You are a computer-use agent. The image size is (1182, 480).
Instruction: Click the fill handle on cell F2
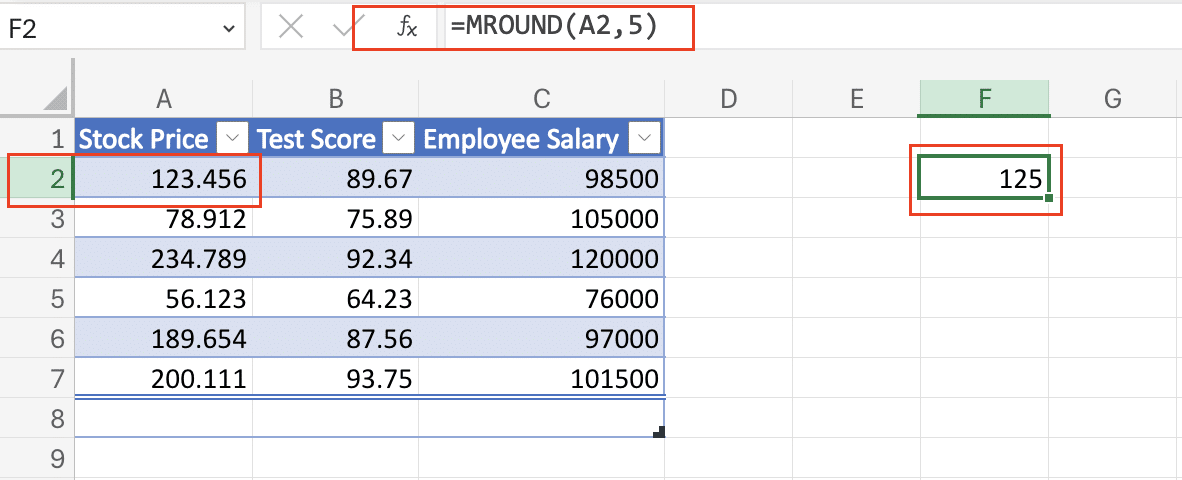click(1049, 198)
